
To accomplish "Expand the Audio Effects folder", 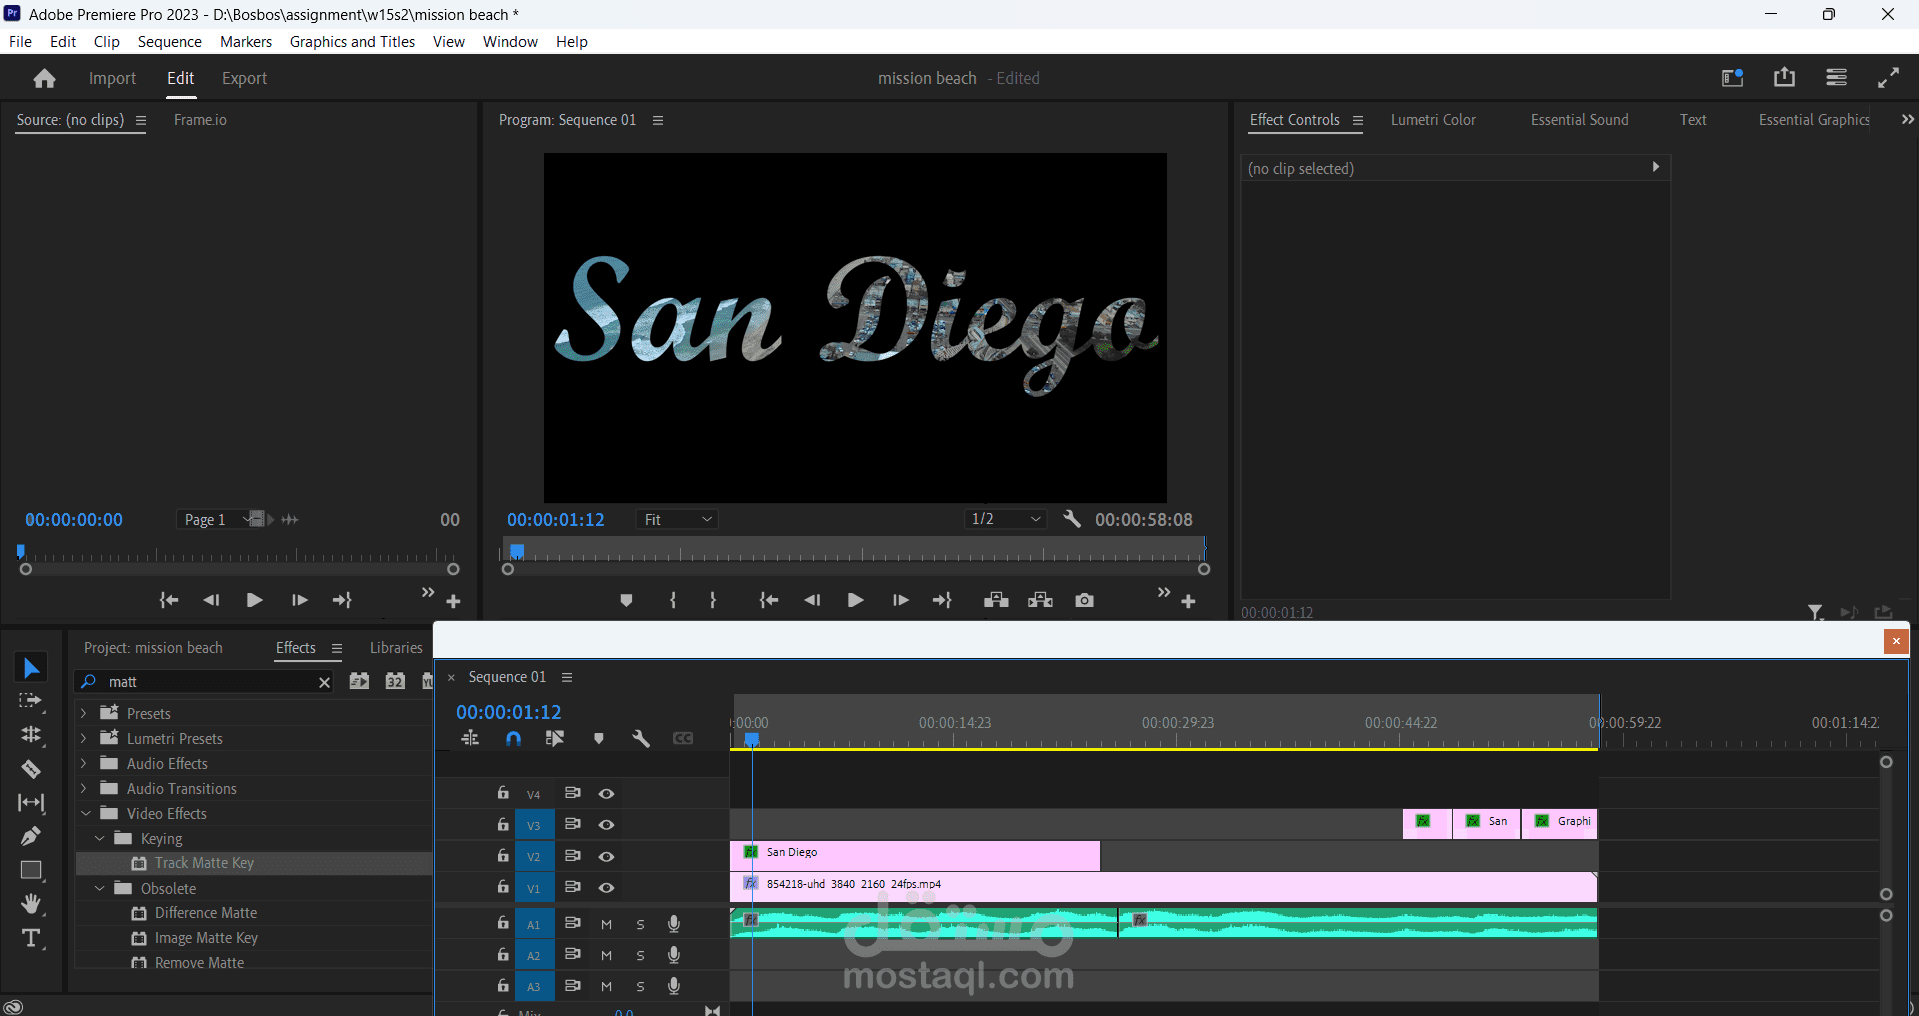I will (84, 764).
